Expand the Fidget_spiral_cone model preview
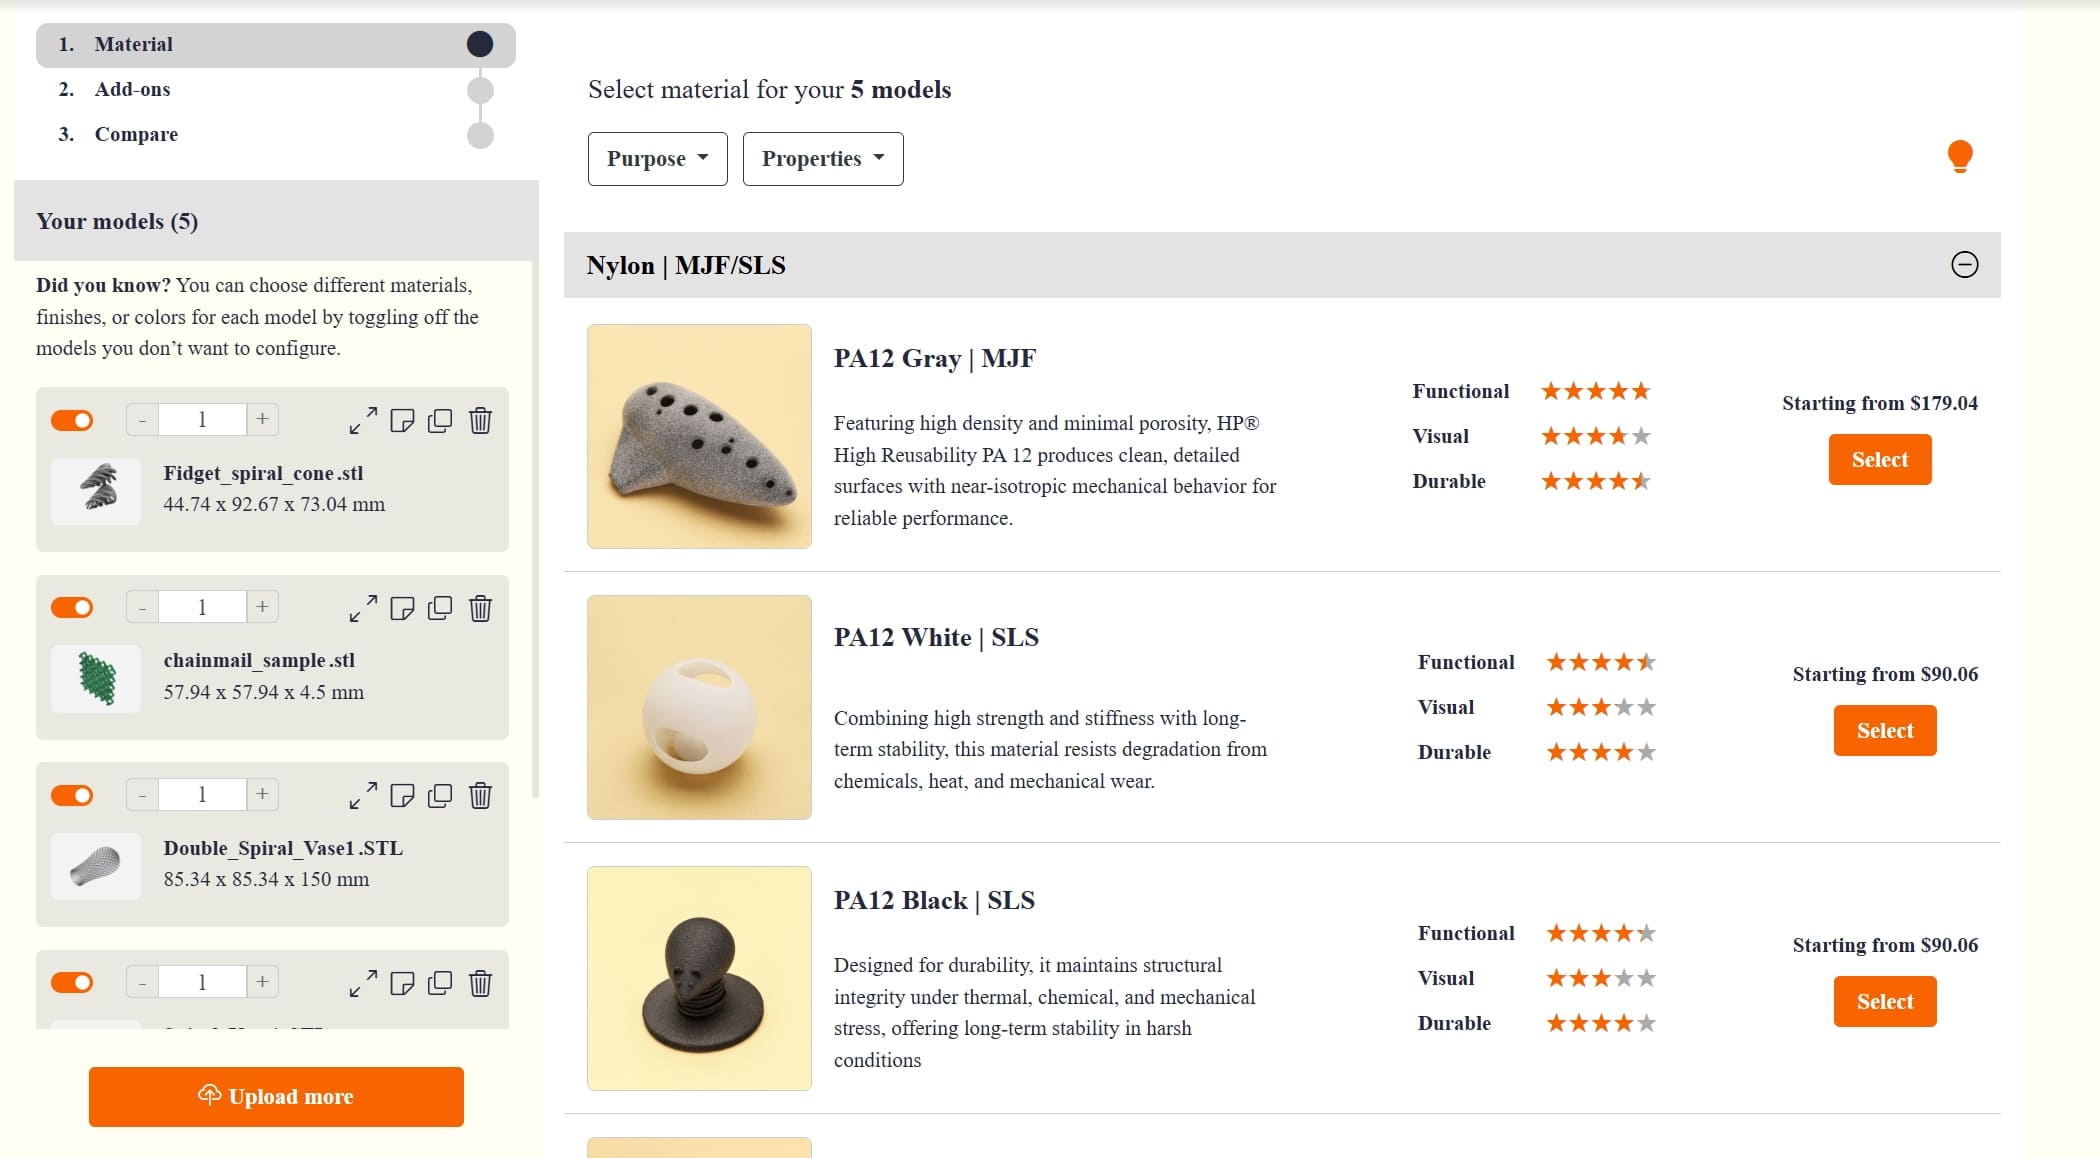 363,420
